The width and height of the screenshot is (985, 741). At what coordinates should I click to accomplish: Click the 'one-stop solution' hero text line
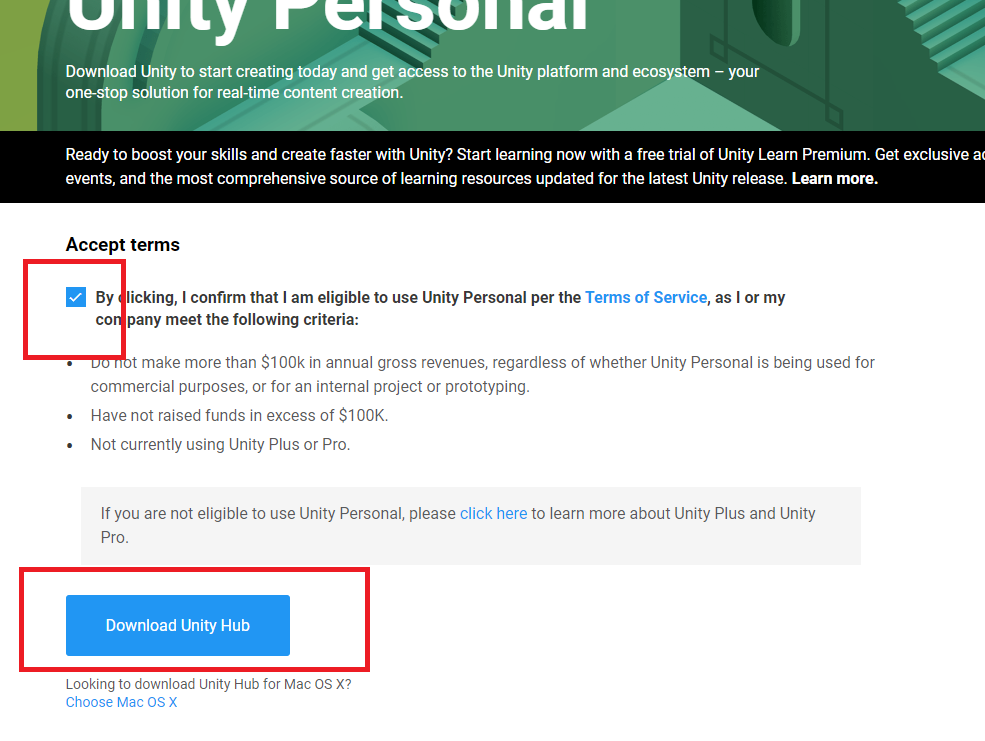(234, 92)
